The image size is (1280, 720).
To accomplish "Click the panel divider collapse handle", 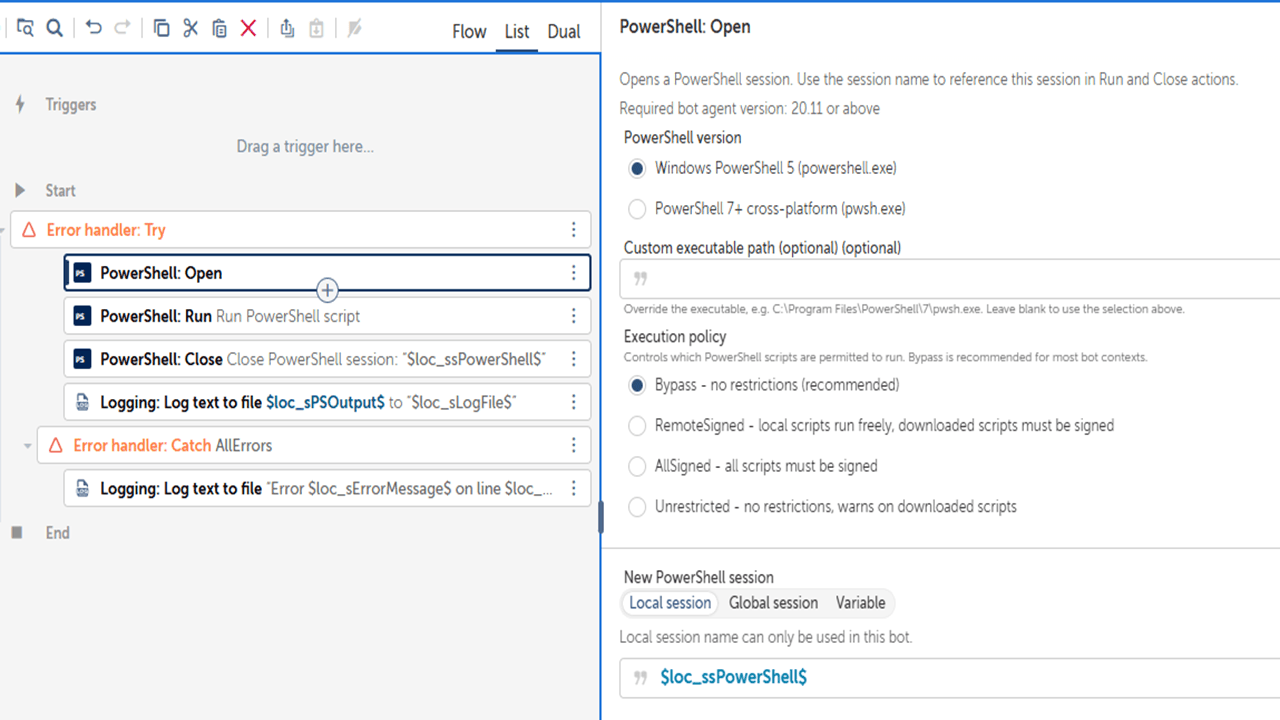I will pos(600,517).
